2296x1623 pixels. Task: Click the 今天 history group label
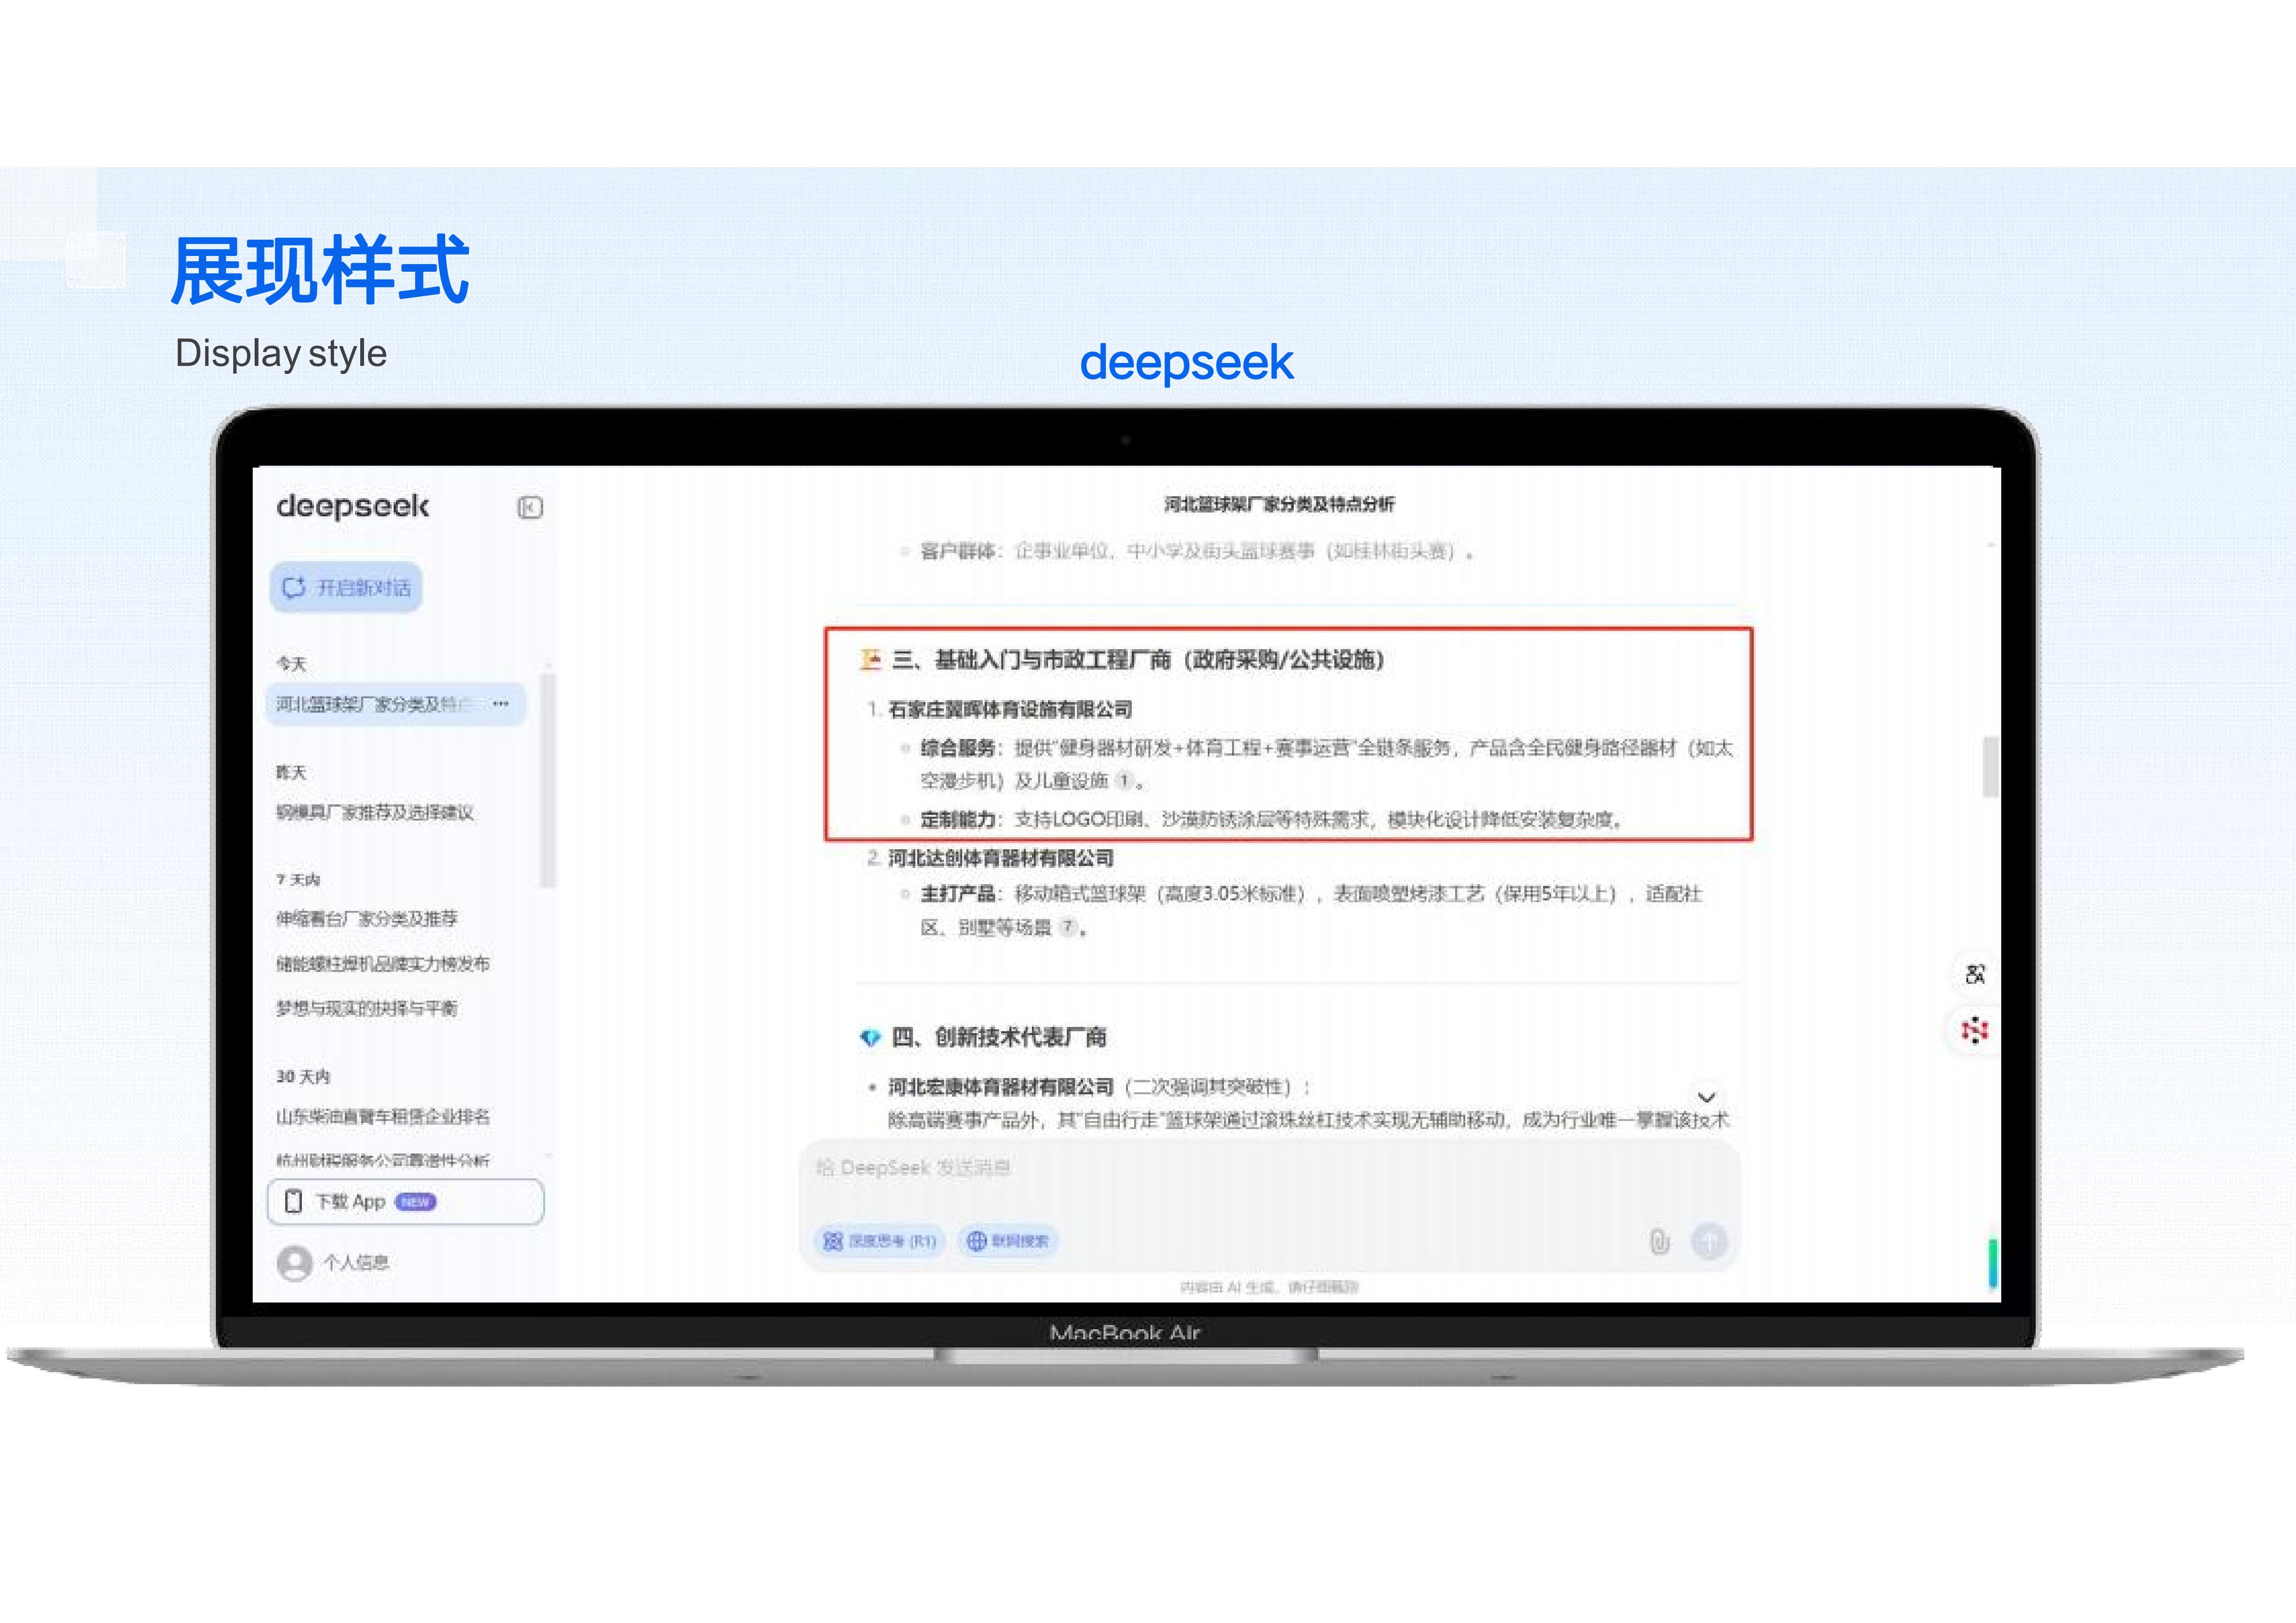pyautogui.click(x=291, y=664)
